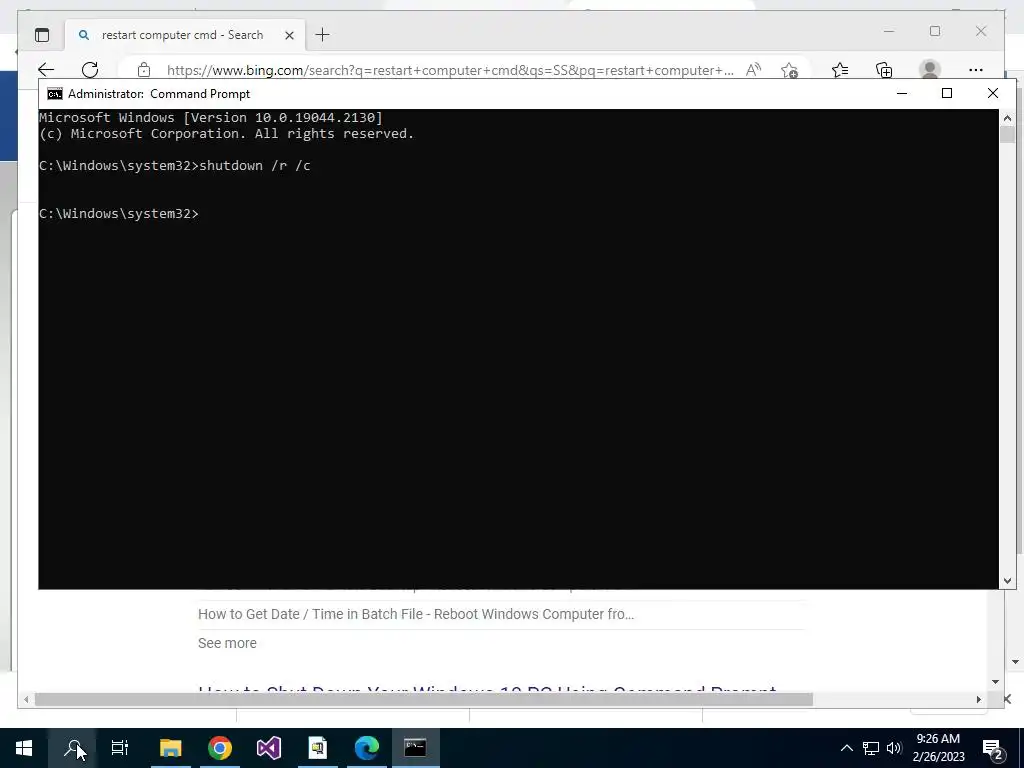The height and width of the screenshot is (768, 1024).
Task: Open Read aloud icon in address bar
Action: pyautogui.click(x=753, y=70)
